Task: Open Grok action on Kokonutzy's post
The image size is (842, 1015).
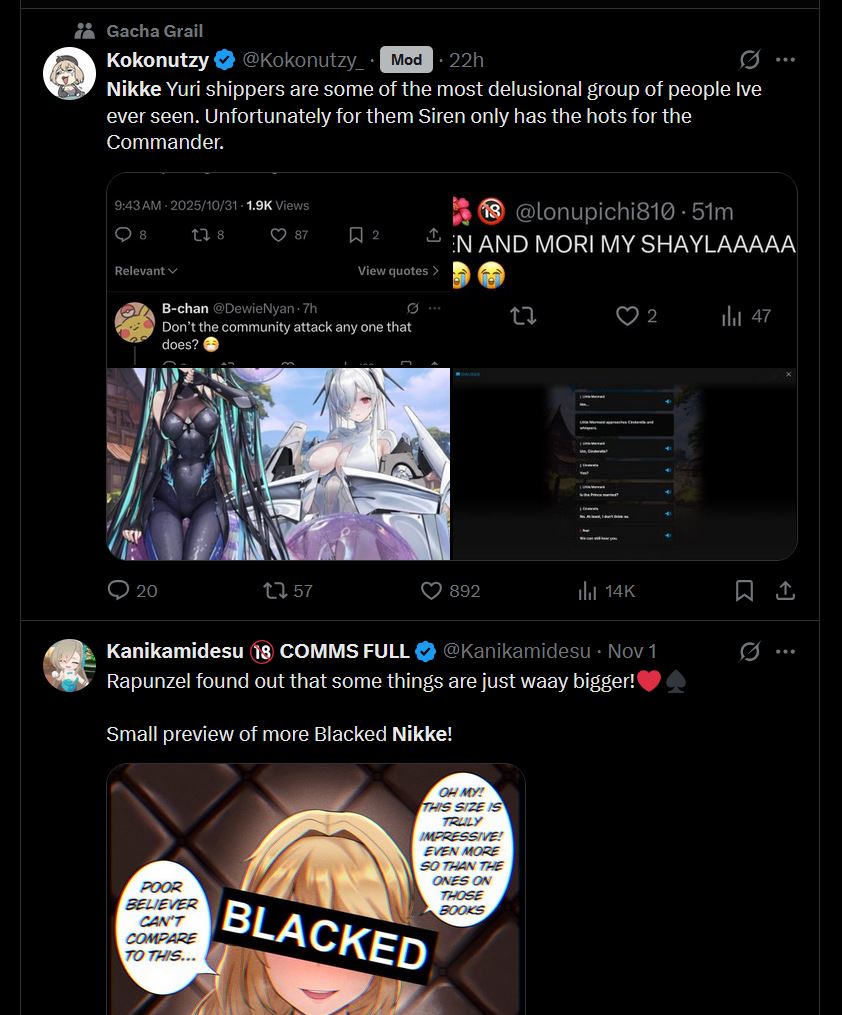Action: 749,60
